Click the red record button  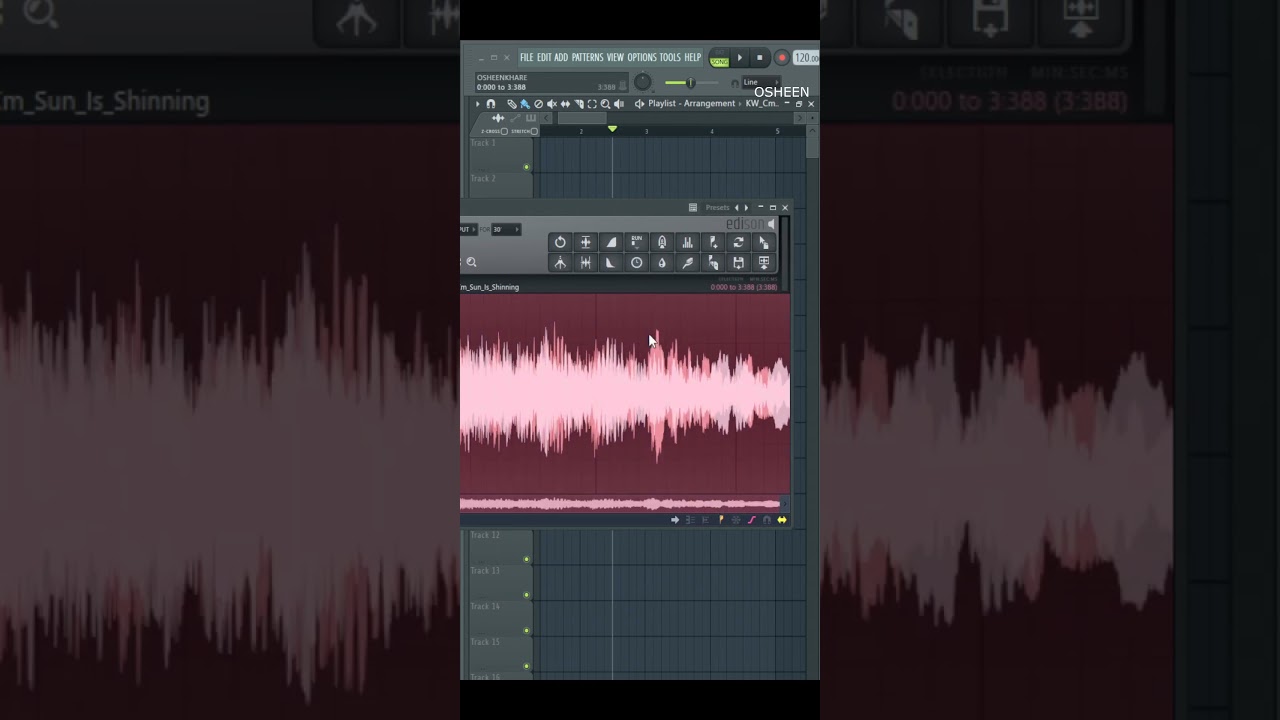(782, 58)
